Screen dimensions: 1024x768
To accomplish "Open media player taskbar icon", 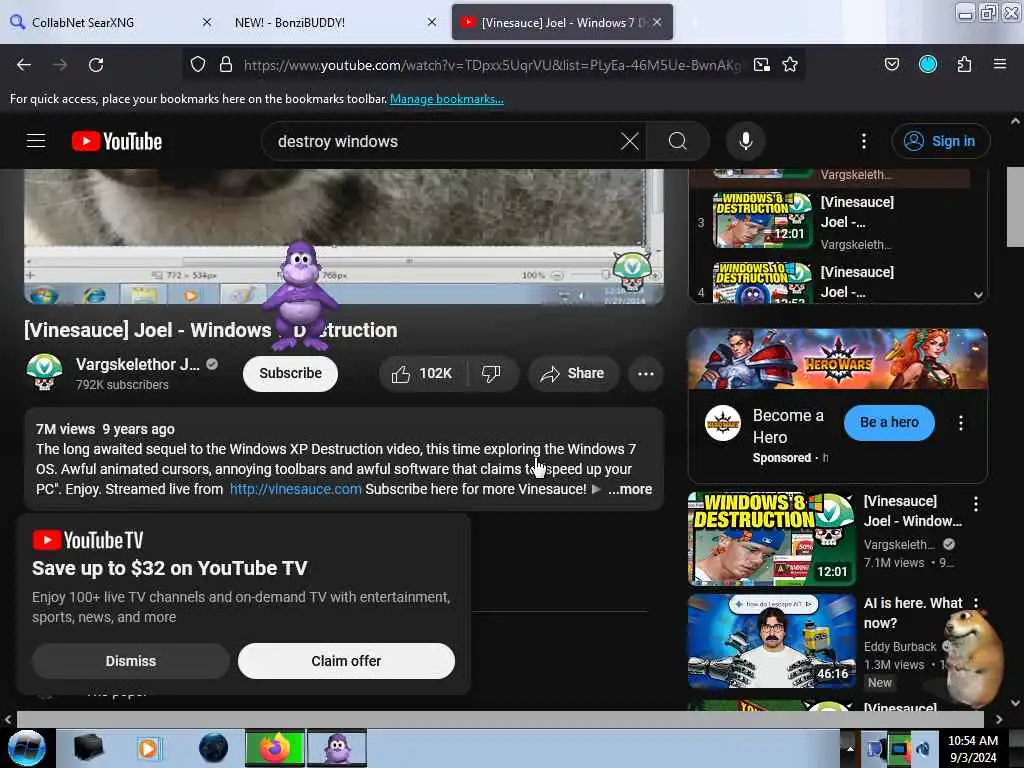I will click(148, 748).
